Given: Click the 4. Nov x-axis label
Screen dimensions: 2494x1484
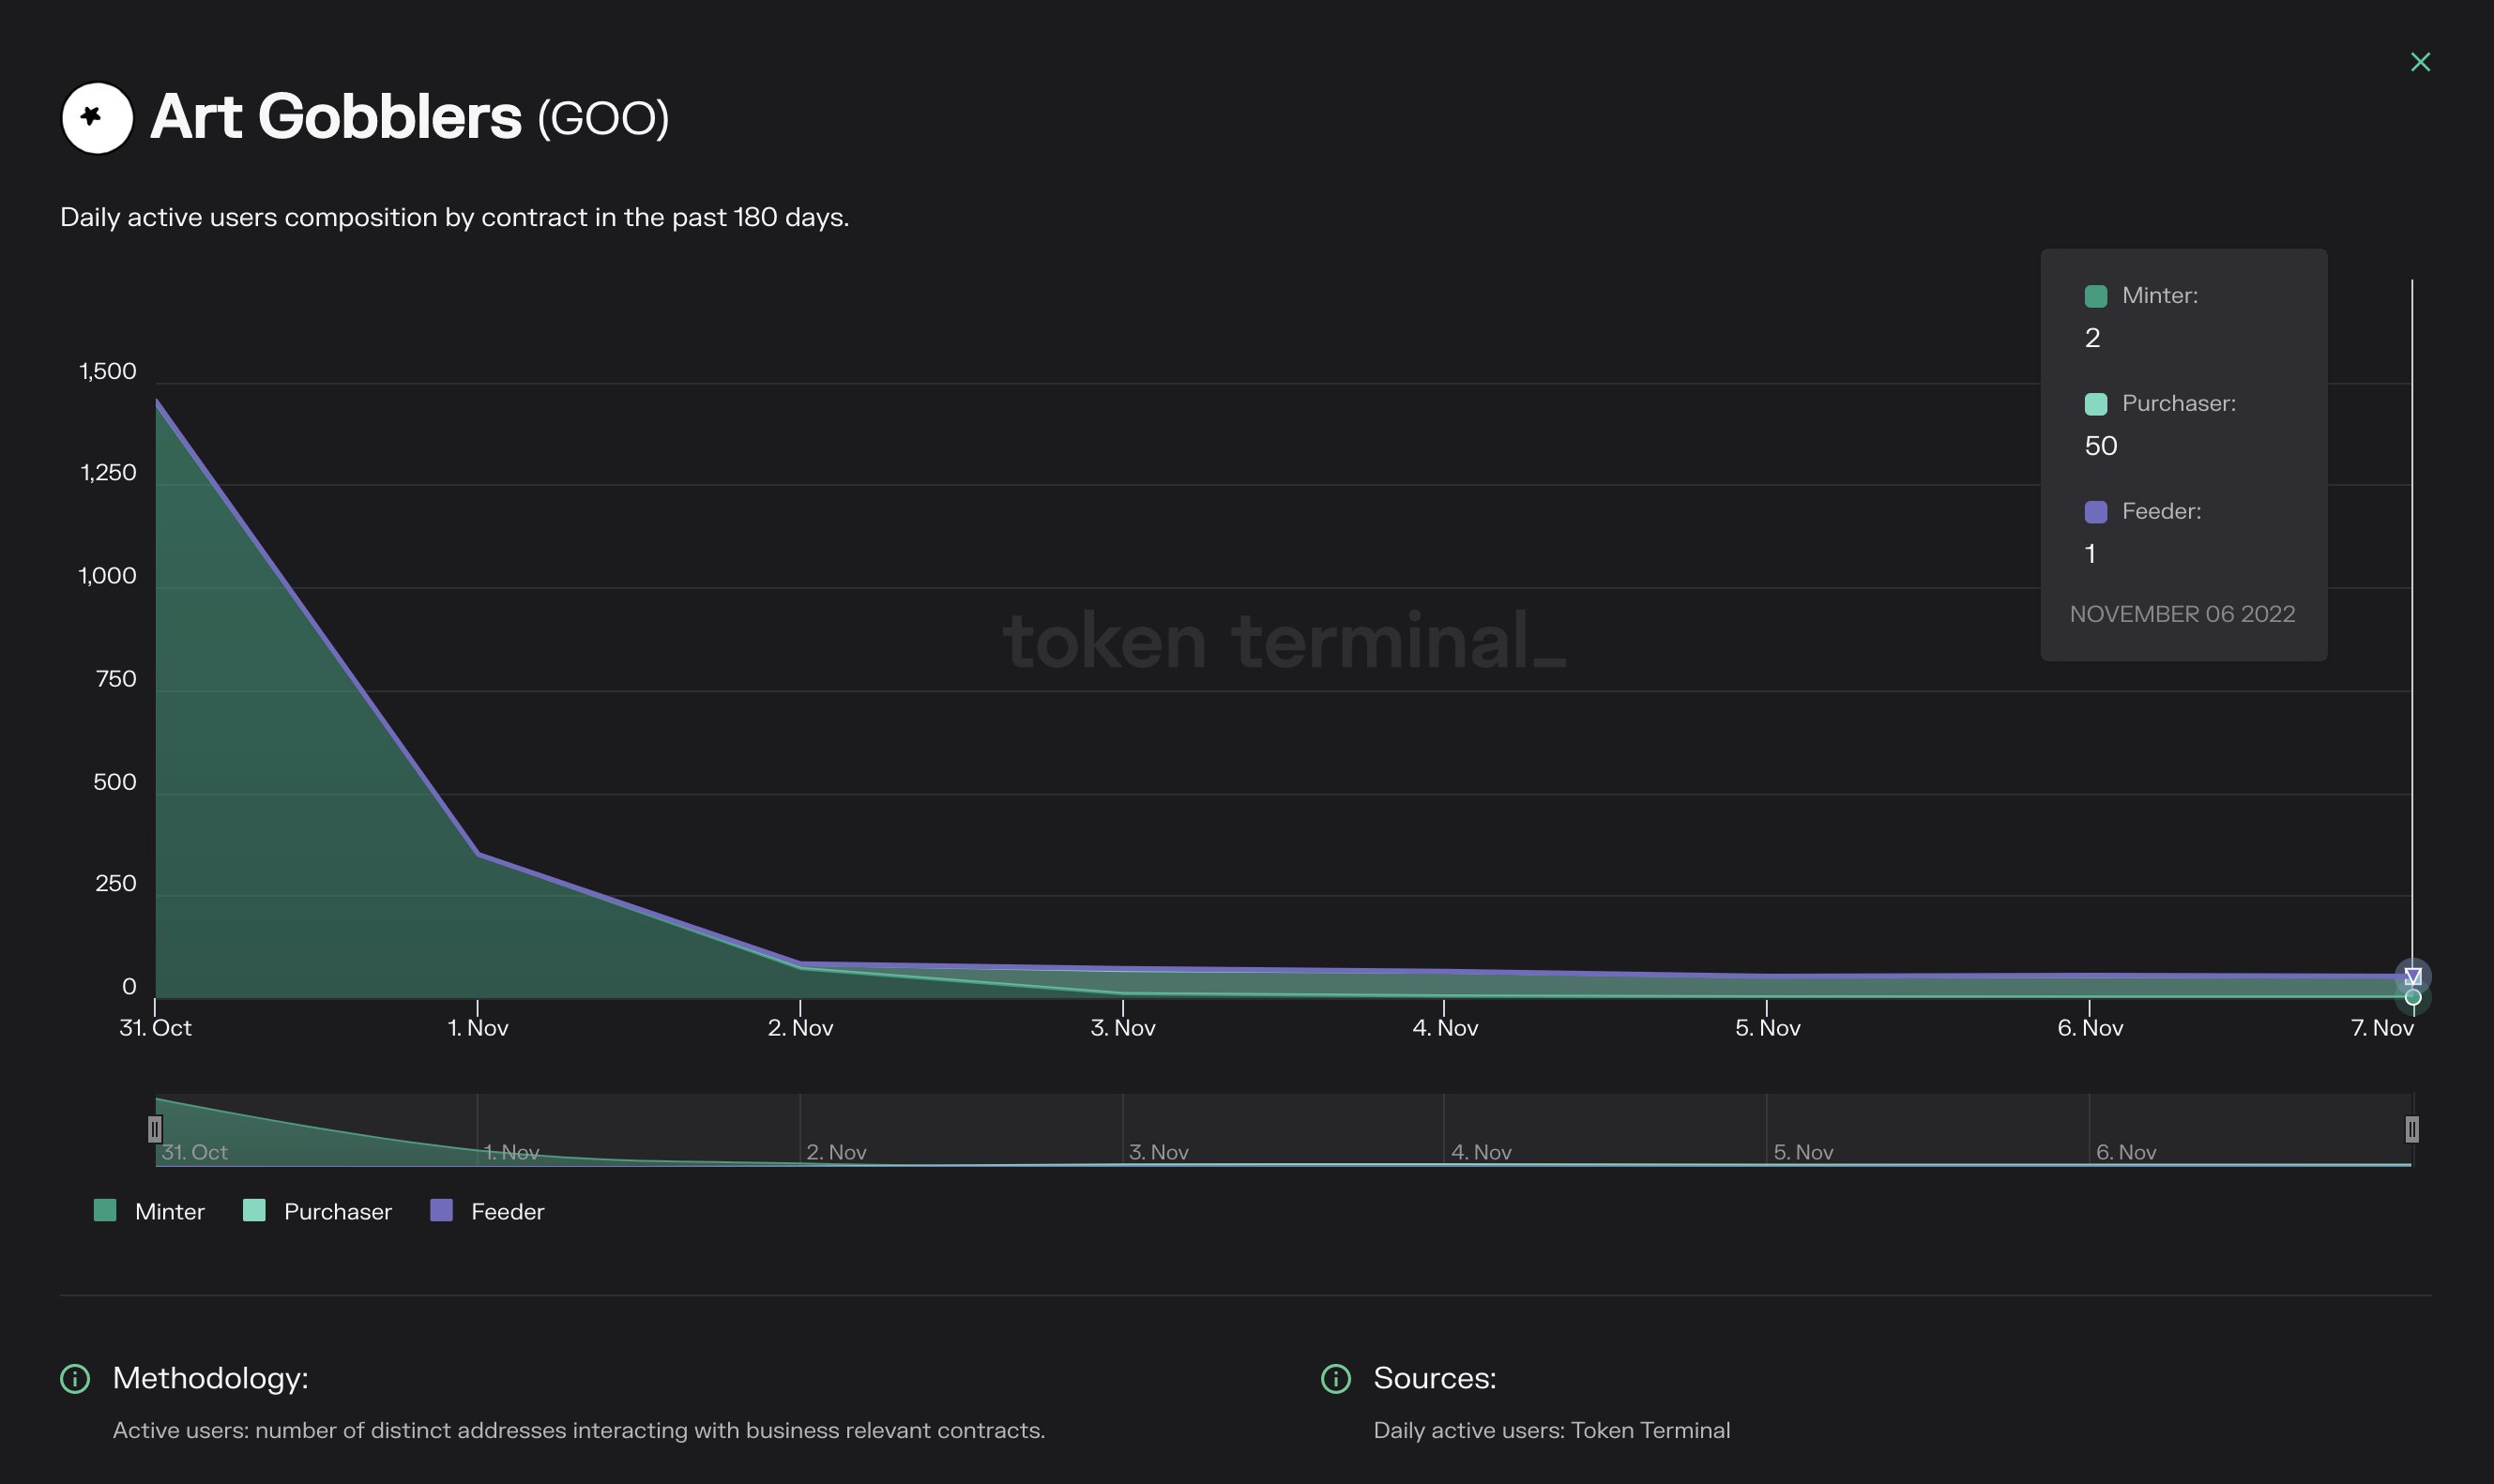Looking at the screenshot, I should click(1445, 1028).
